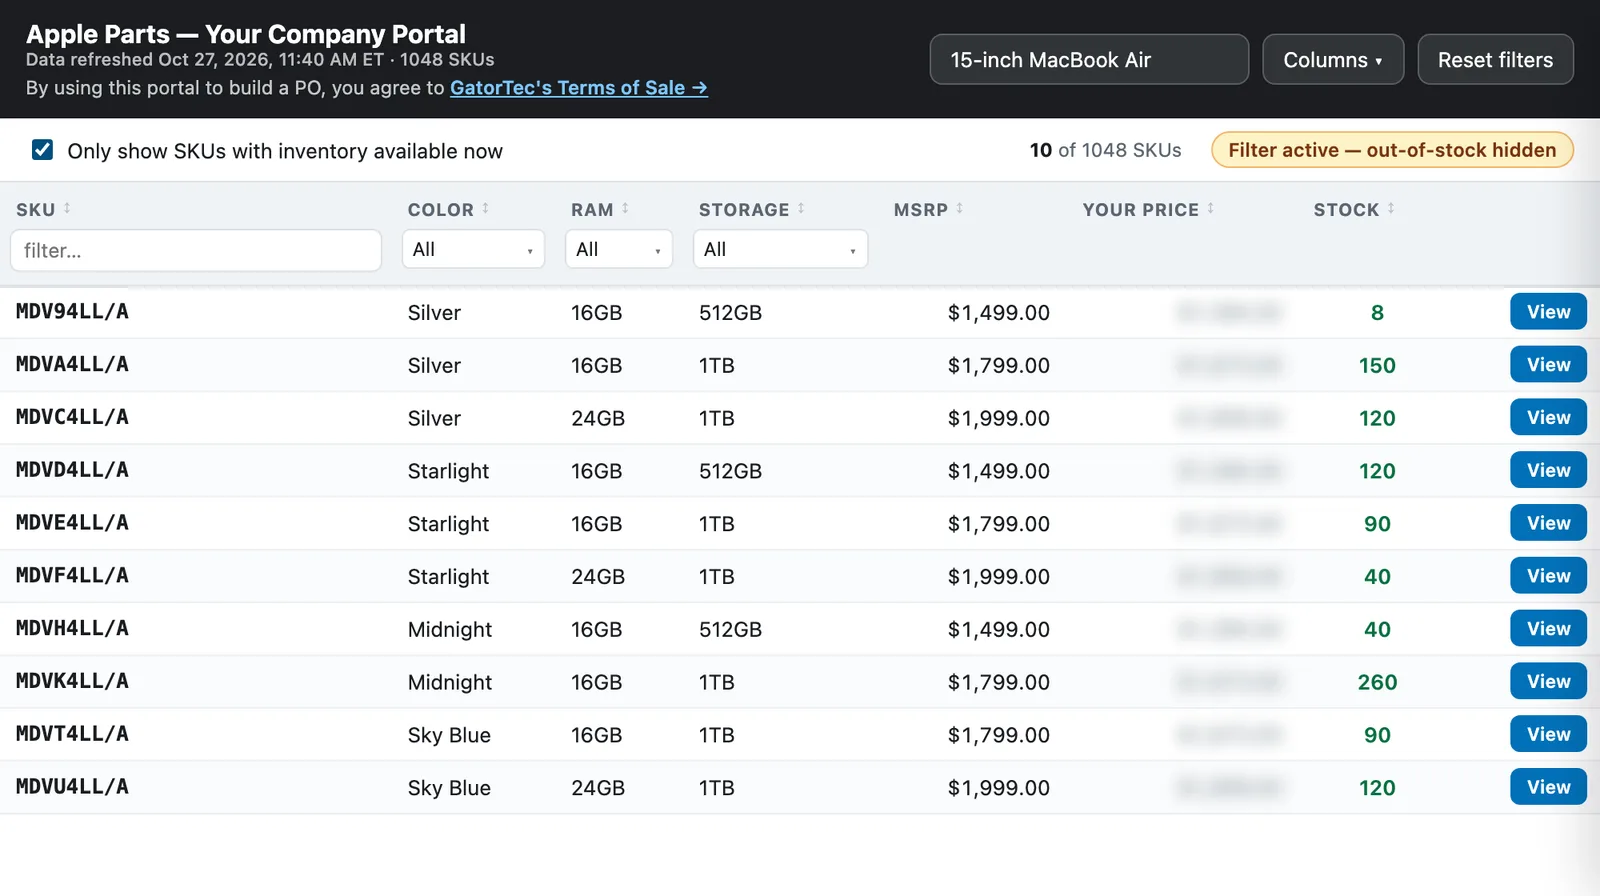View the Sky Blue MDVT4LL/A item
Screen dimensions: 1600x896
click(1548, 735)
